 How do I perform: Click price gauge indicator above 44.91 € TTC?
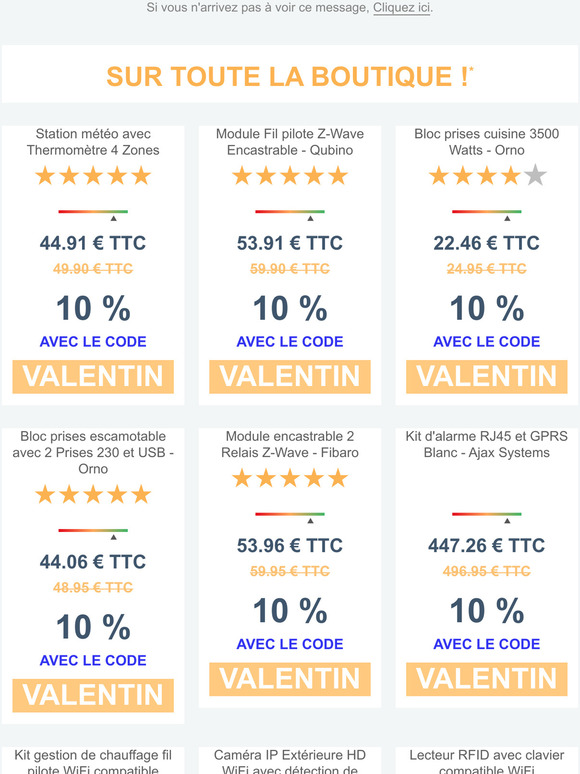tap(93, 215)
